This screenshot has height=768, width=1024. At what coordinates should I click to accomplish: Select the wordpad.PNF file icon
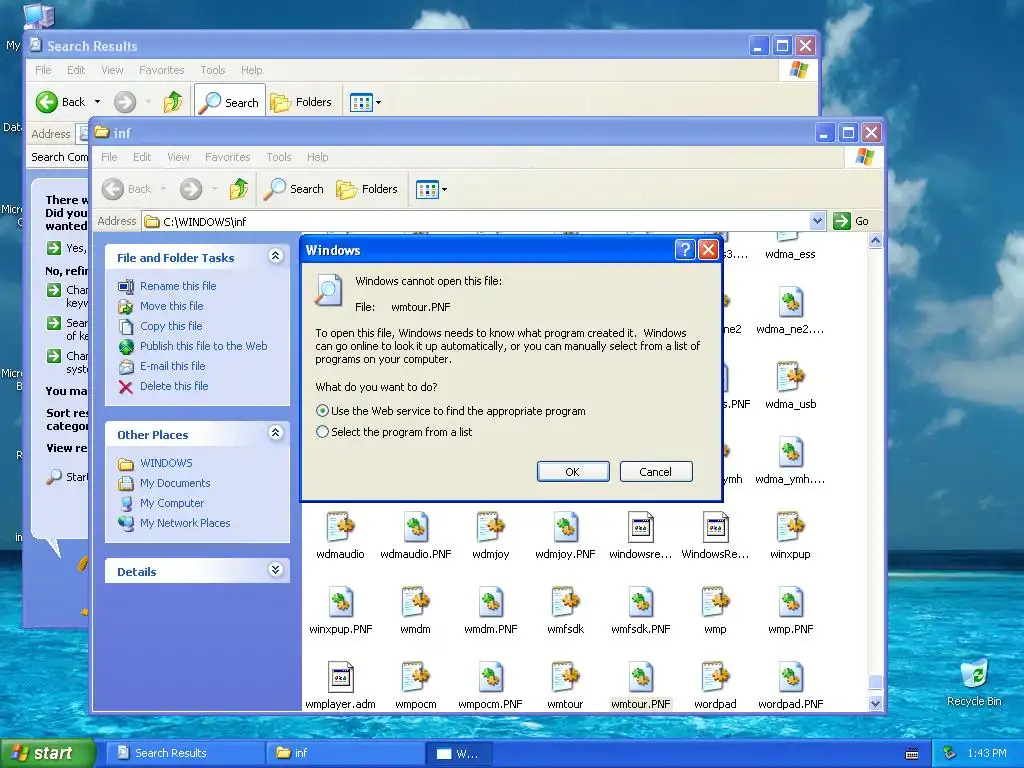(x=790, y=677)
